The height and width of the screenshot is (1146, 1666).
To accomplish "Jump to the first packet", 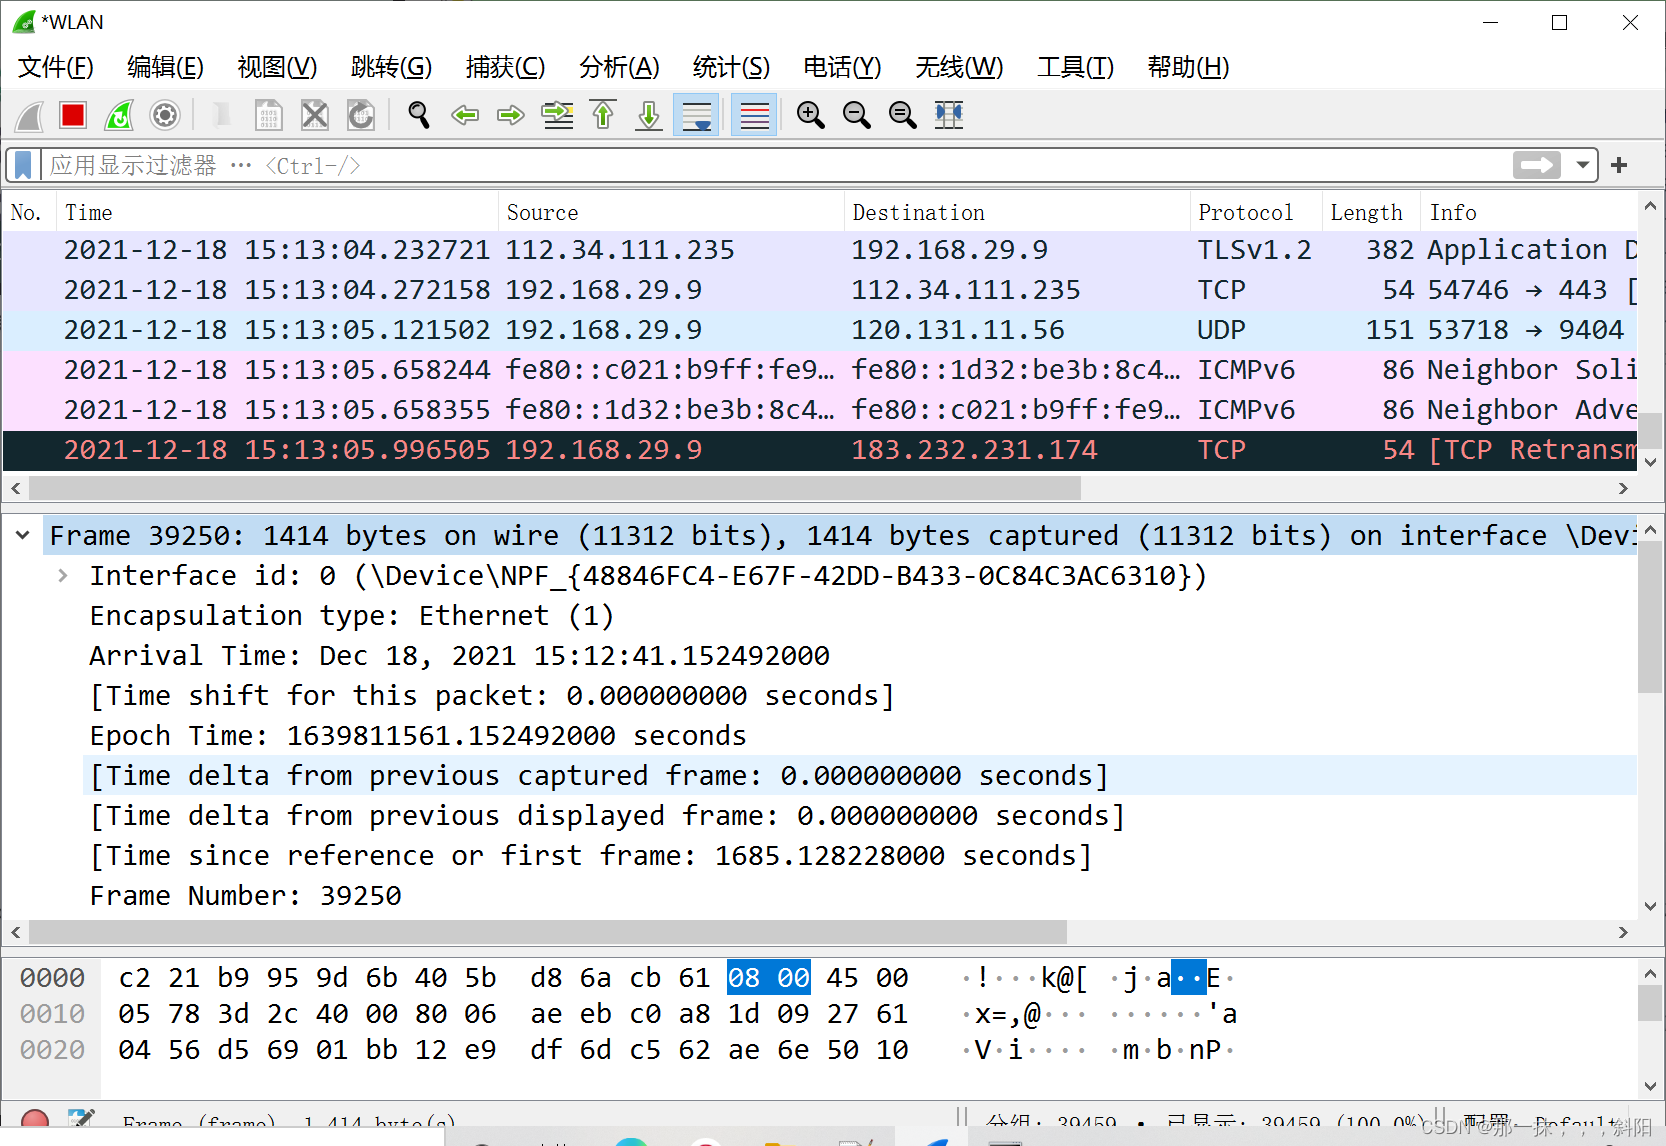I will coord(603,116).
